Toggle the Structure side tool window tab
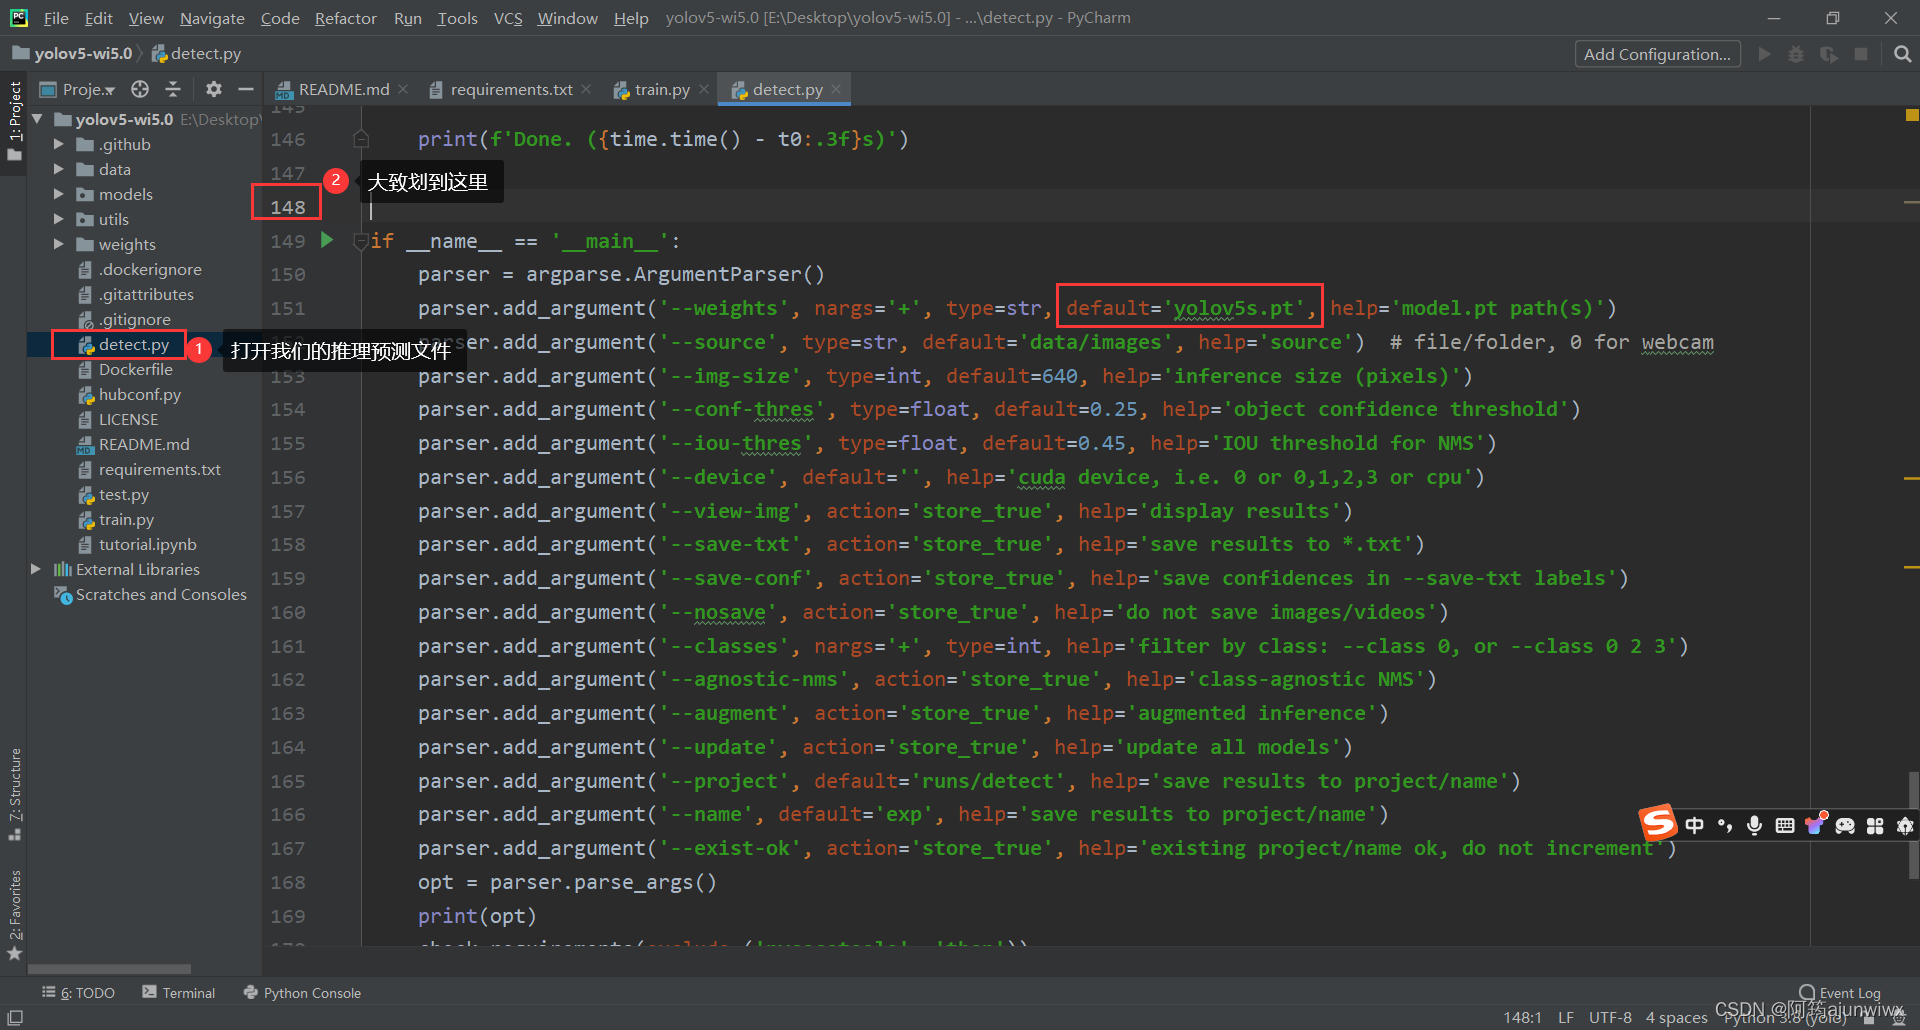 click(x=14, y=794)
